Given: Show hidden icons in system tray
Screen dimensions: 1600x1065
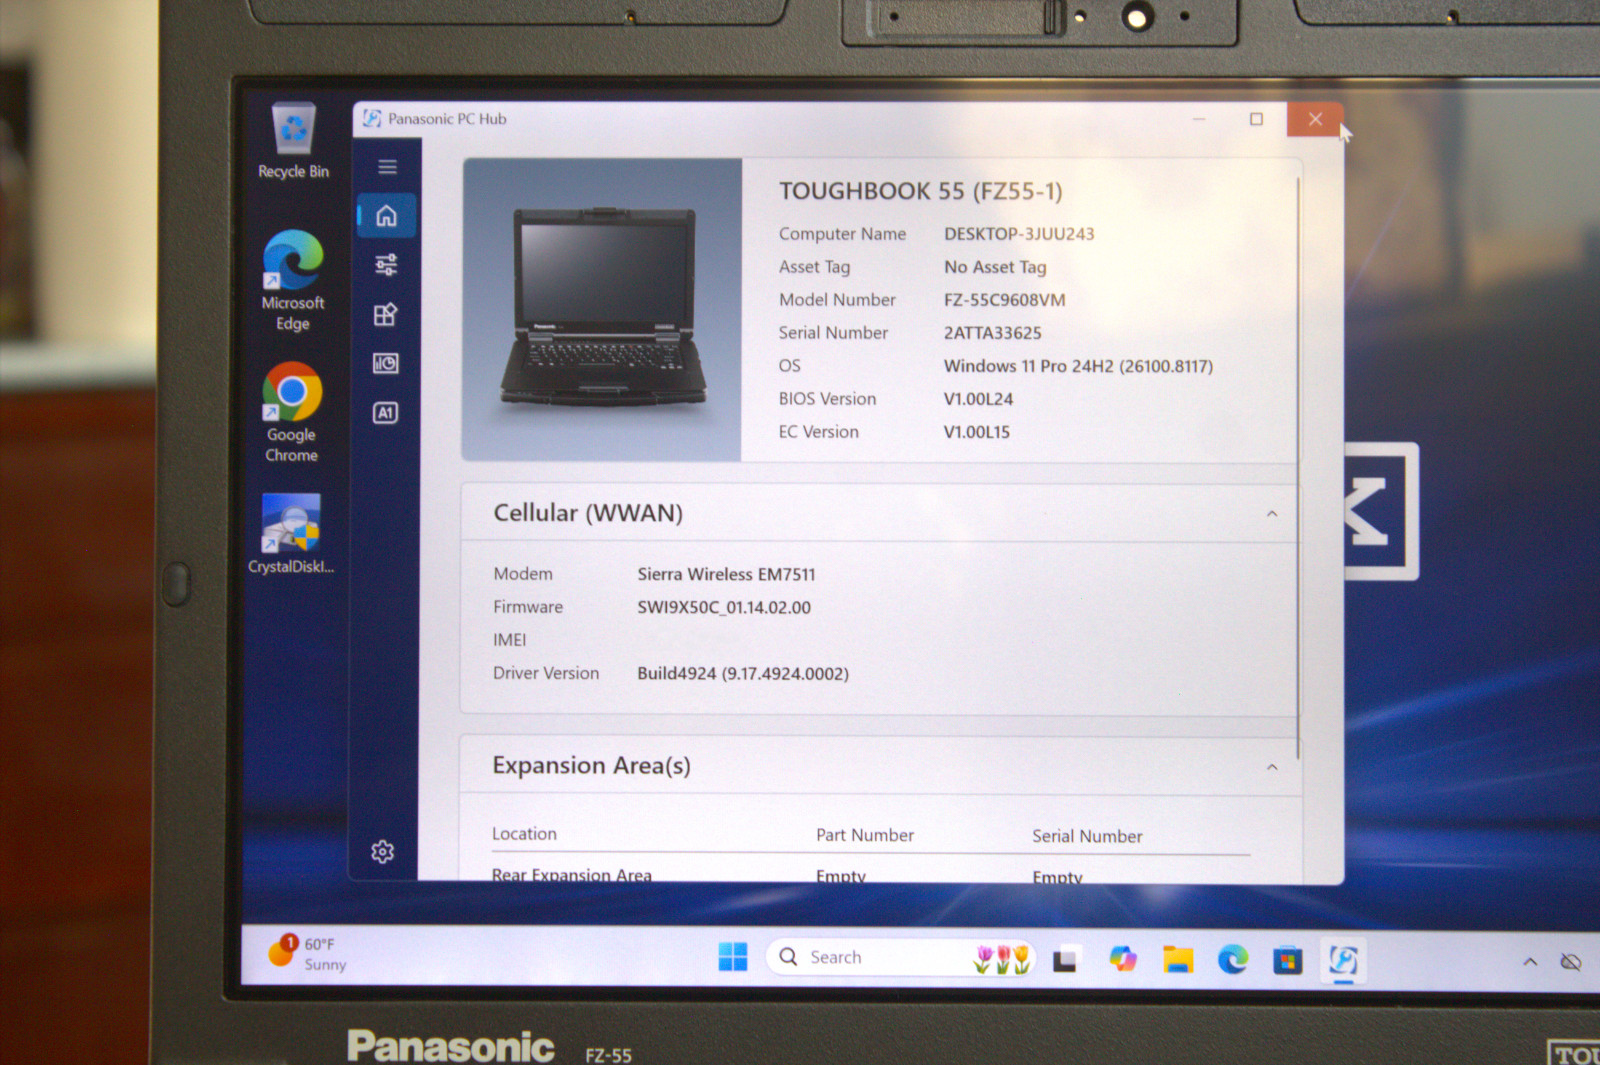Looking at the screenshot, I should [x=1530, y=962].
